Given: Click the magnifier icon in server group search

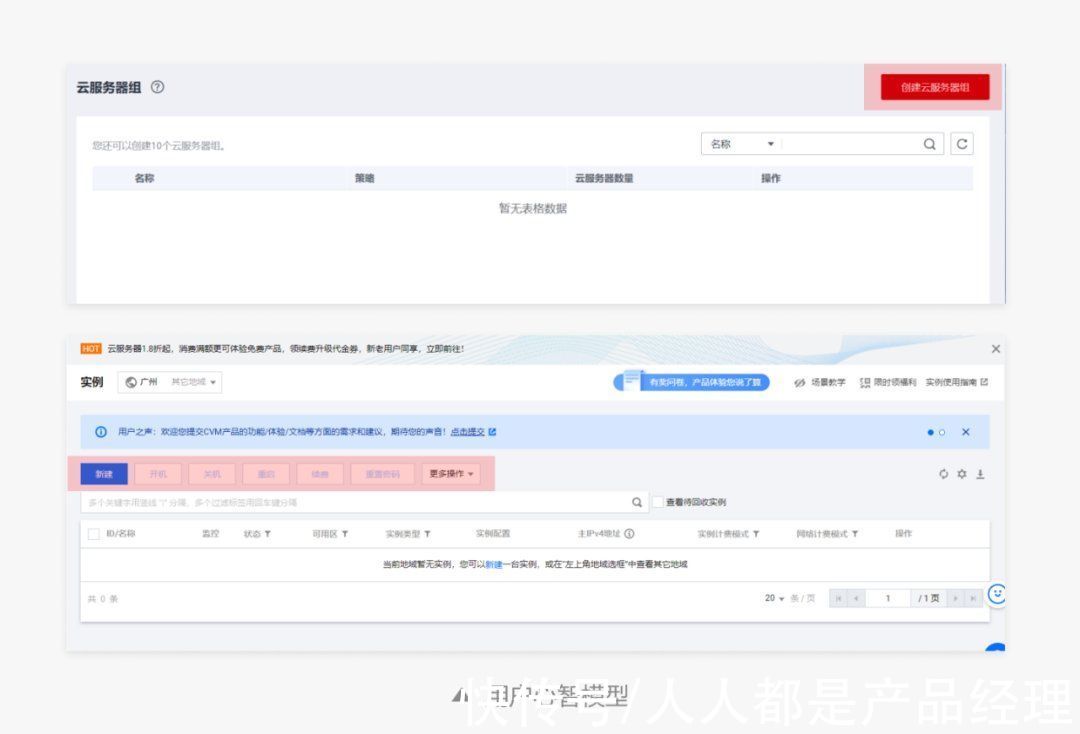Looking at the screenshot, I should (x=929, y=144).
